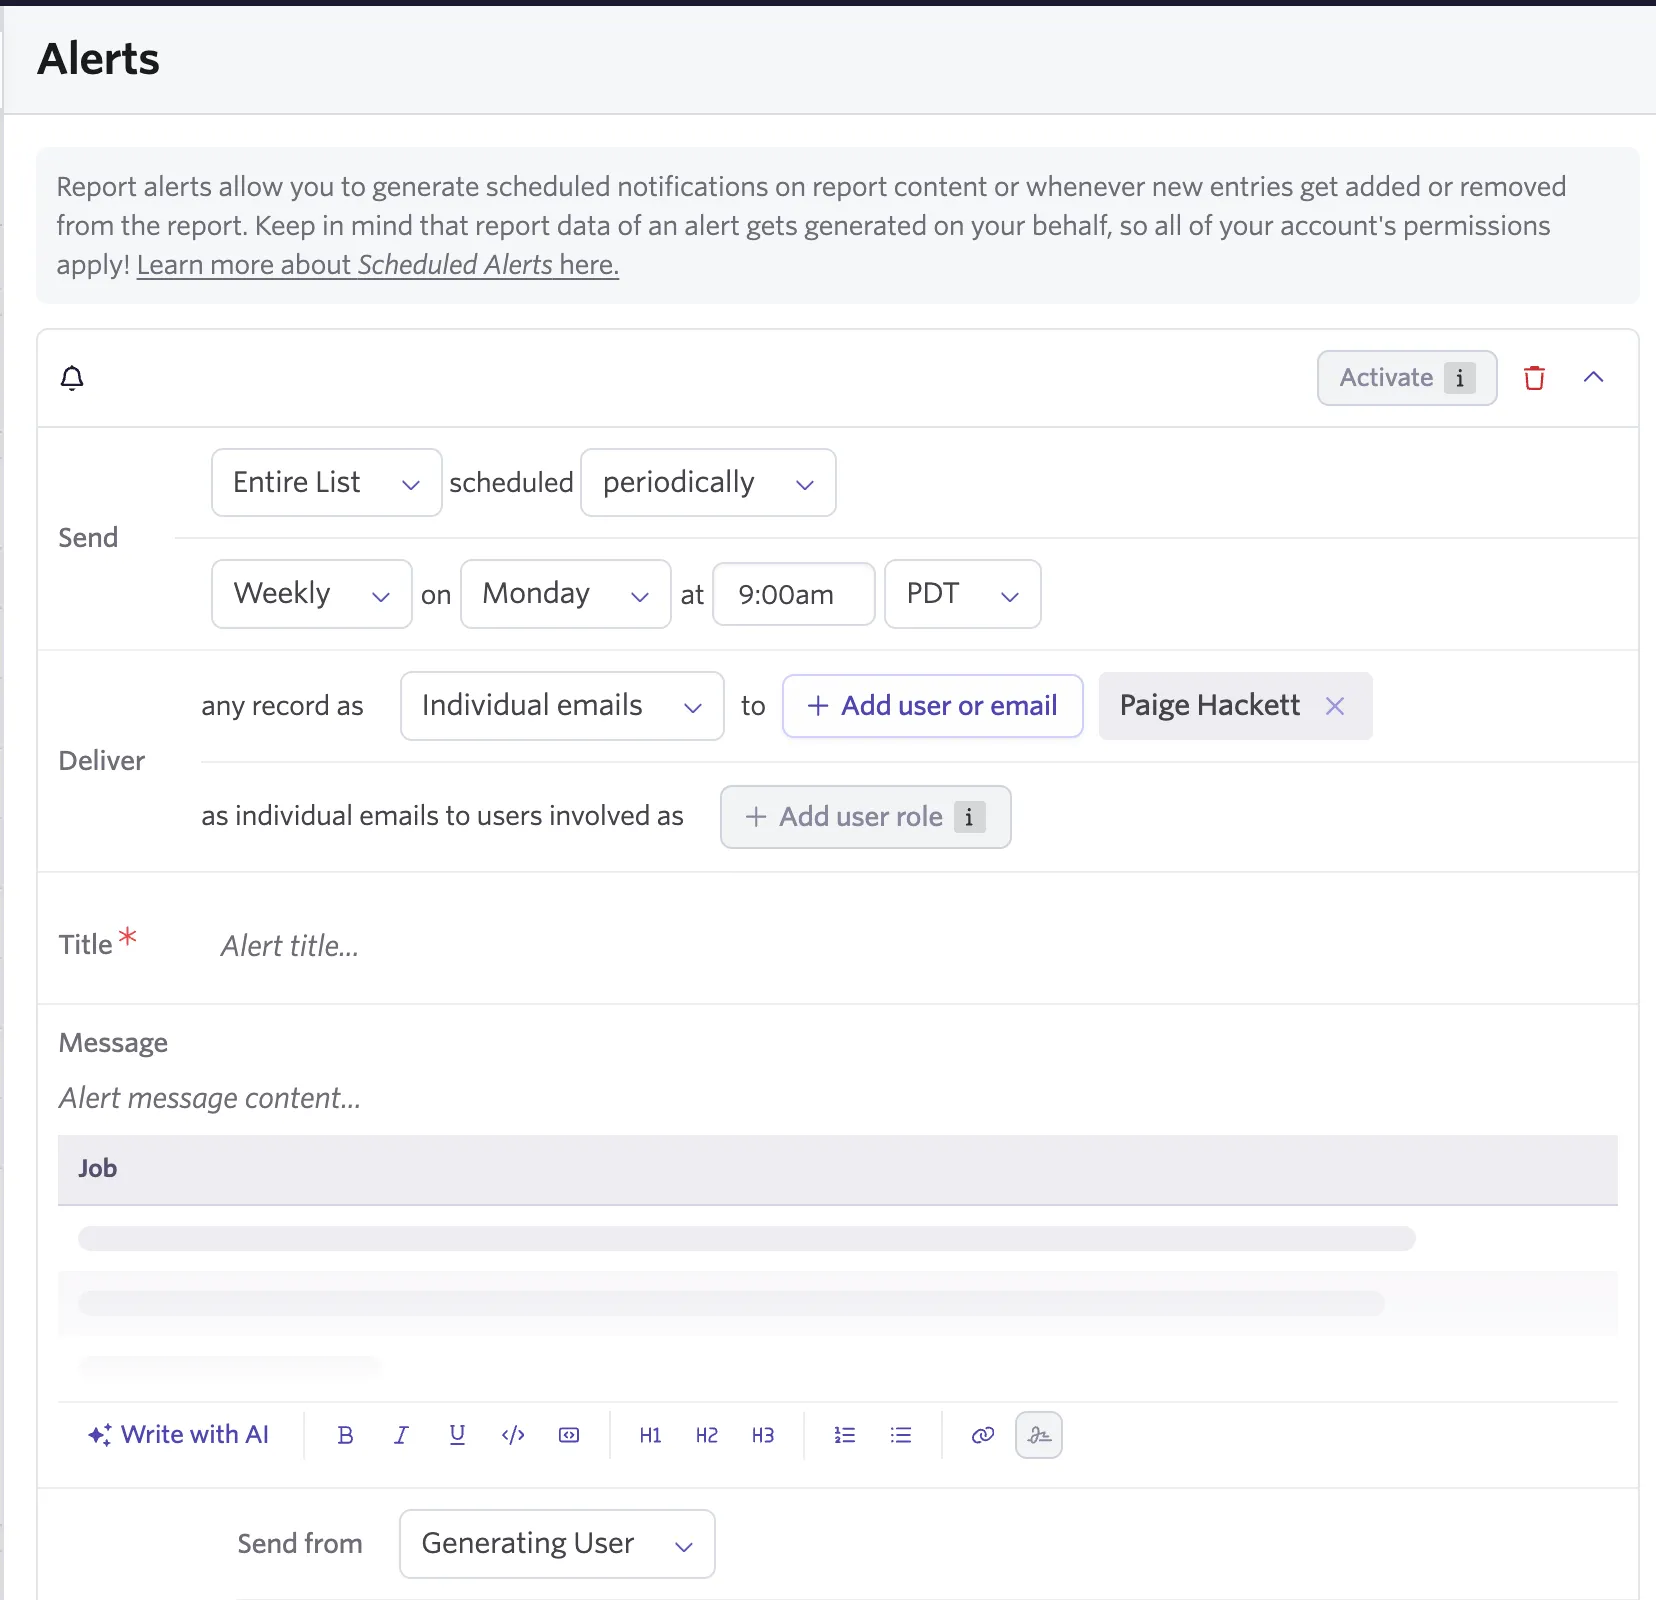The height and width of the screenshot is (1600, 1656).
Task: Toggle the signature icon in the message toolbar
Action: click(x=1039, y=1435)
